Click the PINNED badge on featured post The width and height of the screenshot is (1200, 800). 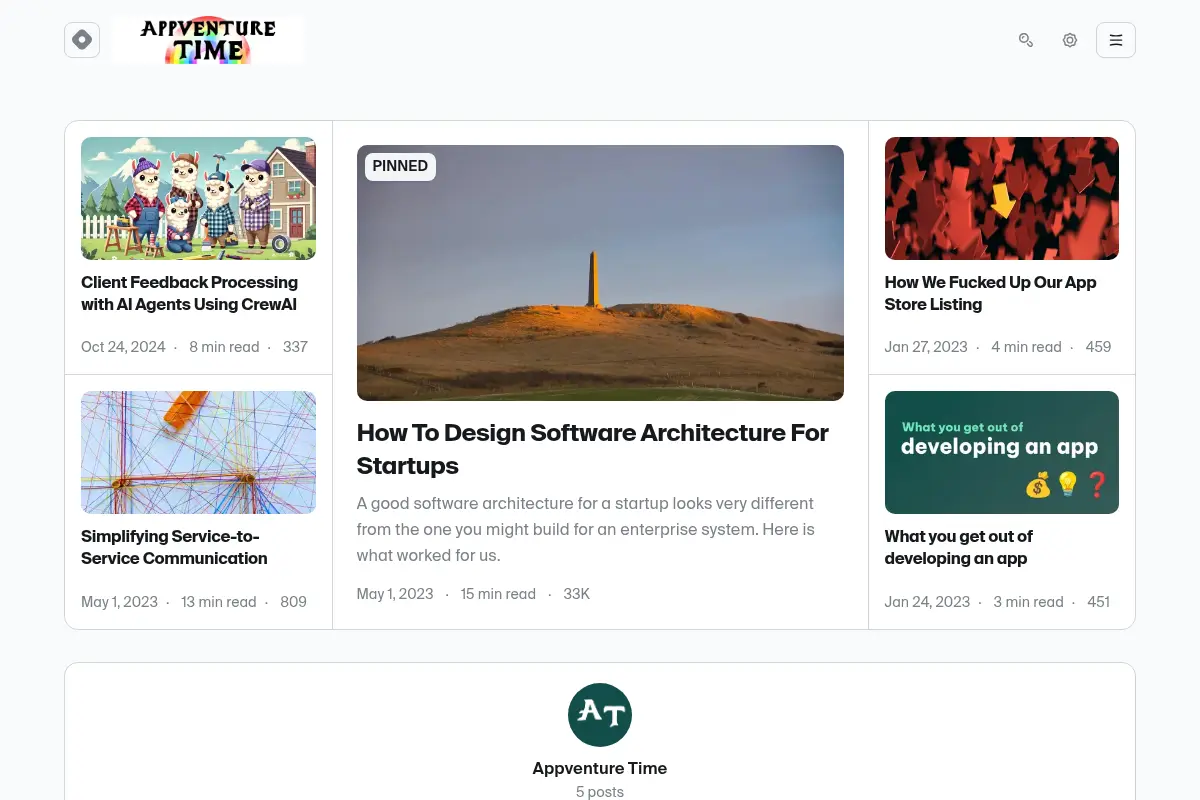click(x=400, y=166)
